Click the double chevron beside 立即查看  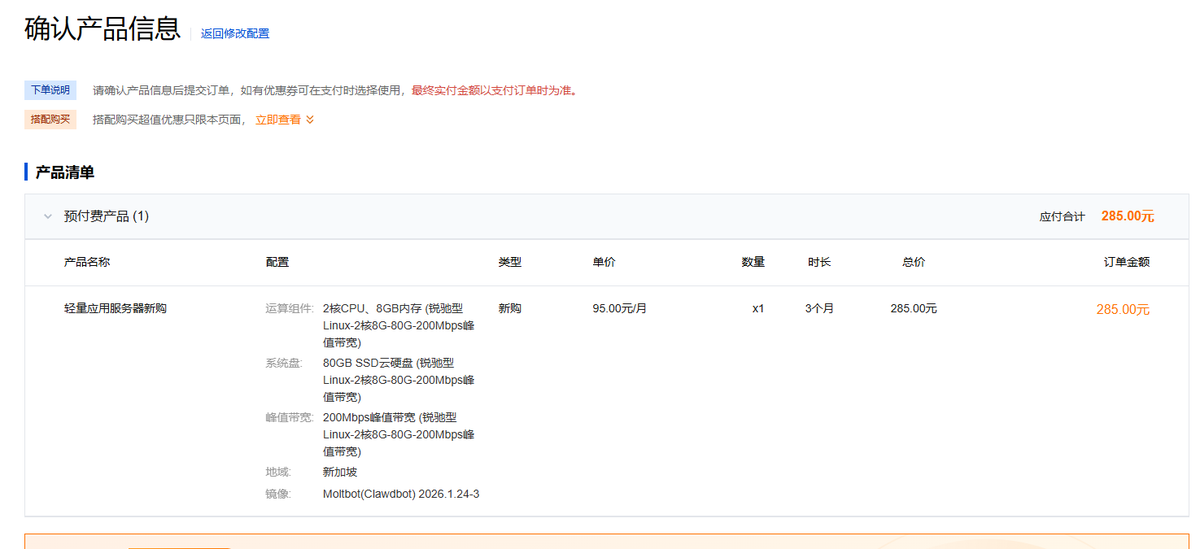[310, 120]
